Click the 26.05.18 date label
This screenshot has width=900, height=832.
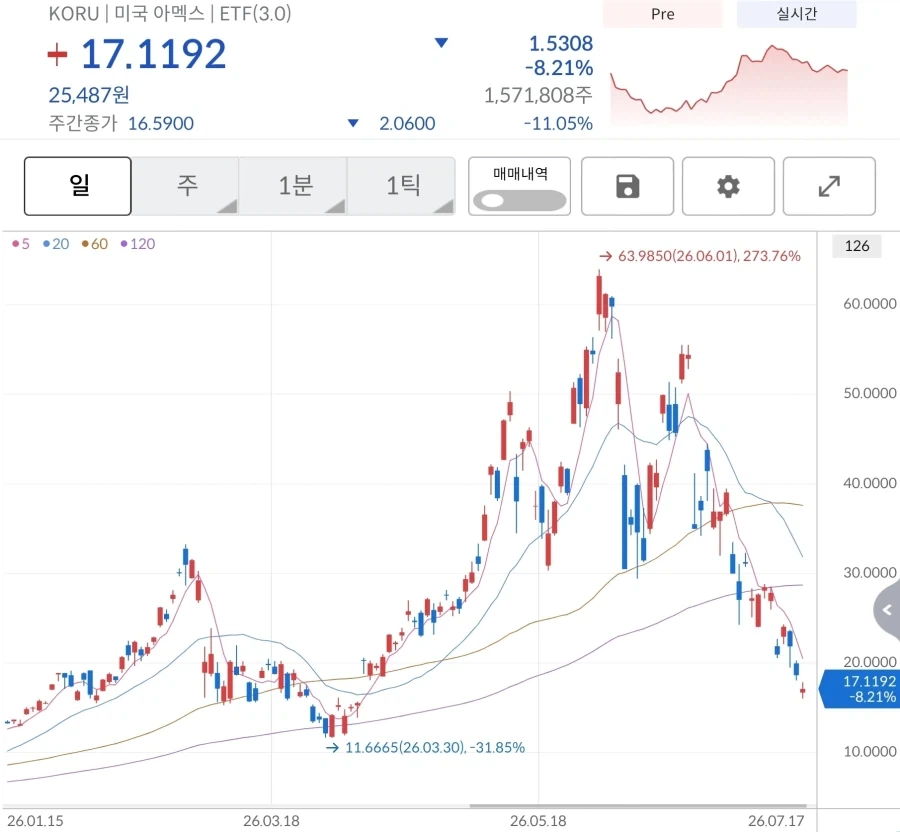(x=538, y=821)
